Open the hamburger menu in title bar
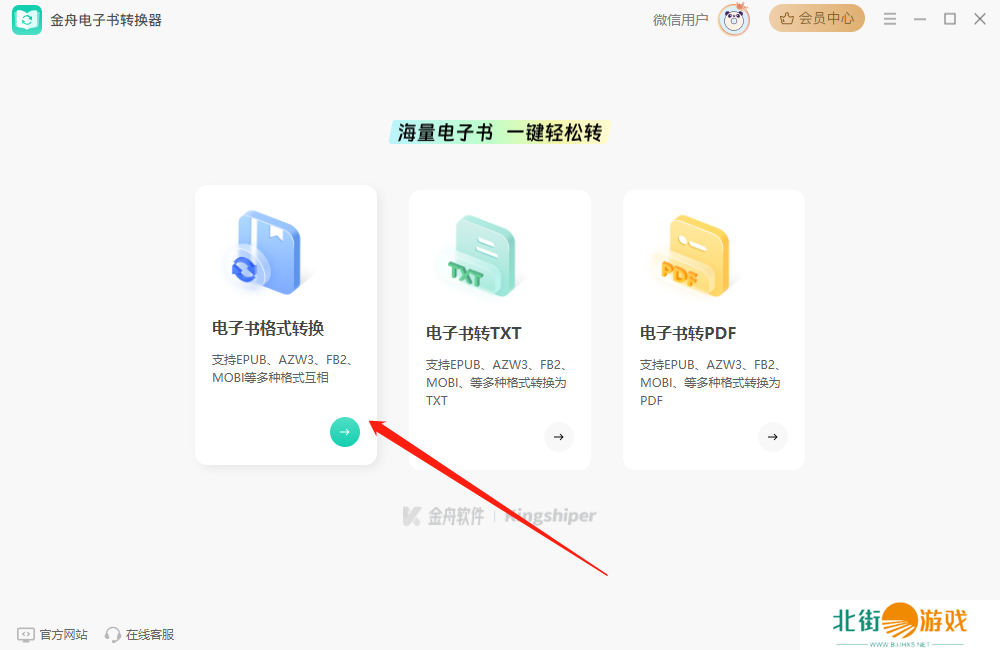Image resolution: width=1000 pixels, height=650 pixels. coord(890,19)
